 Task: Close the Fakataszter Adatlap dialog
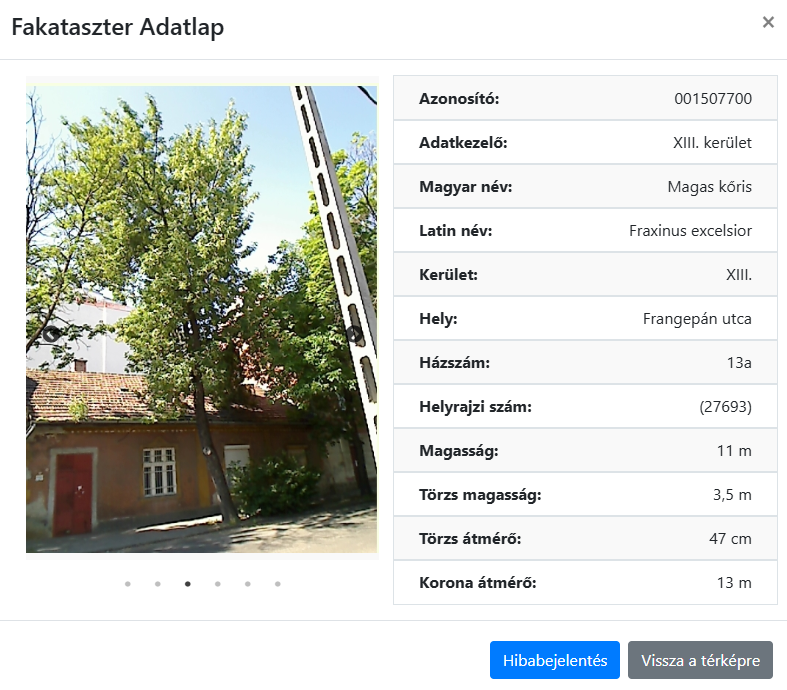[768, 22]
